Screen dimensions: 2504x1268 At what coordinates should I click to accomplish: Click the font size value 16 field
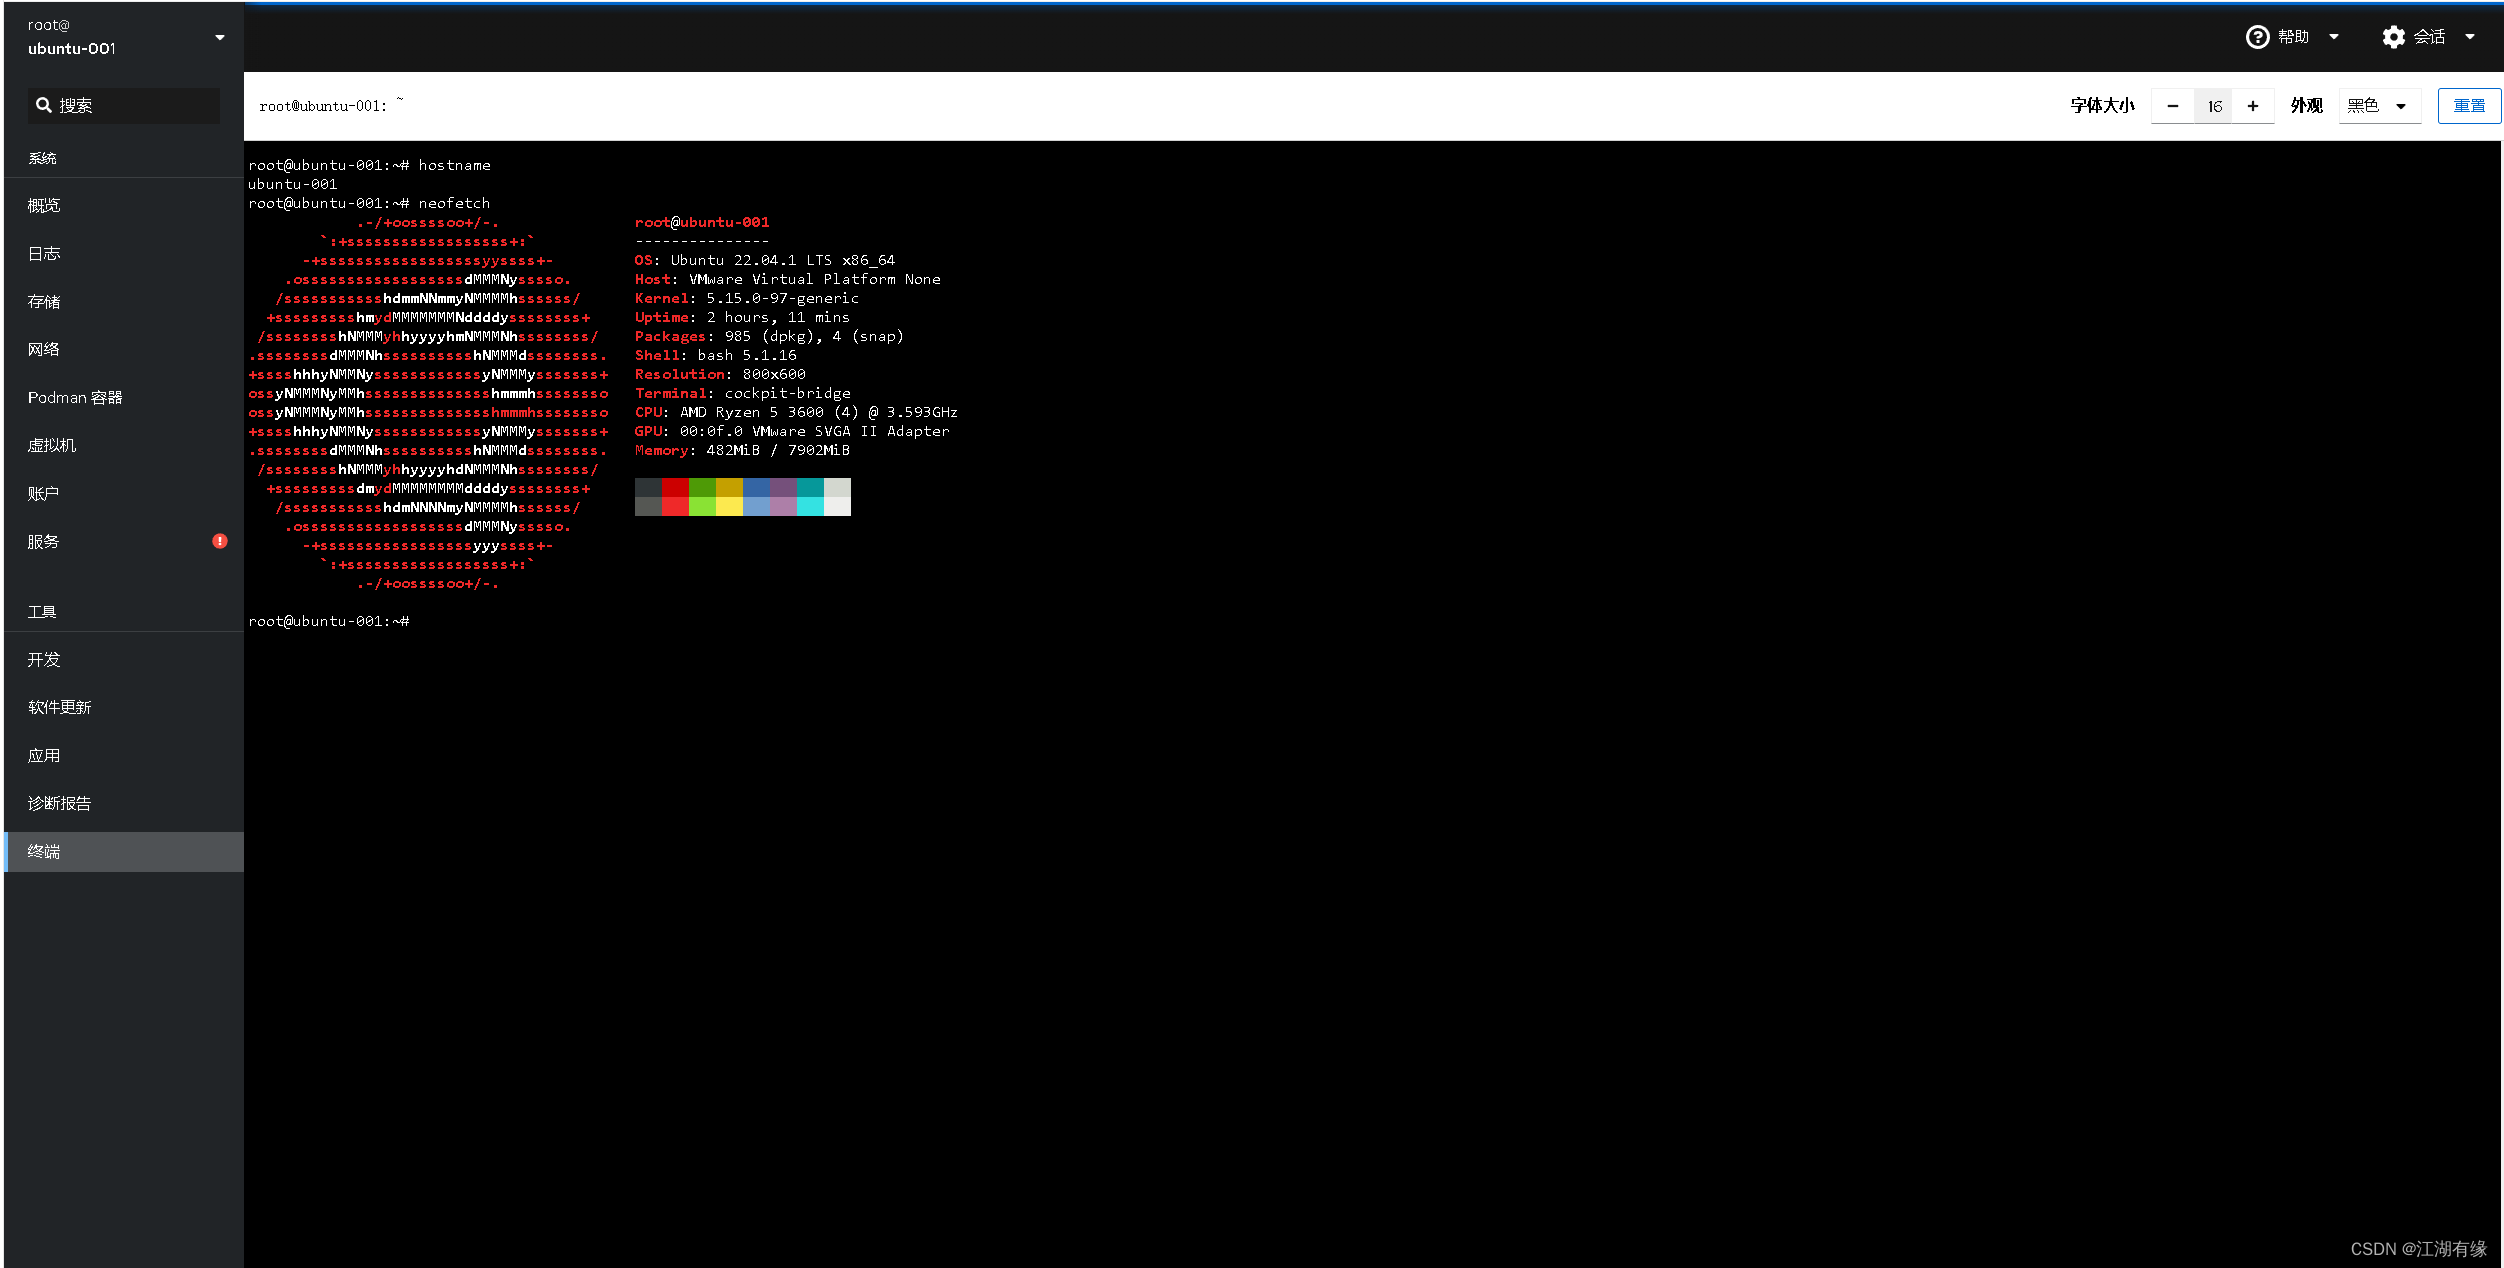tap(2213, 106)
